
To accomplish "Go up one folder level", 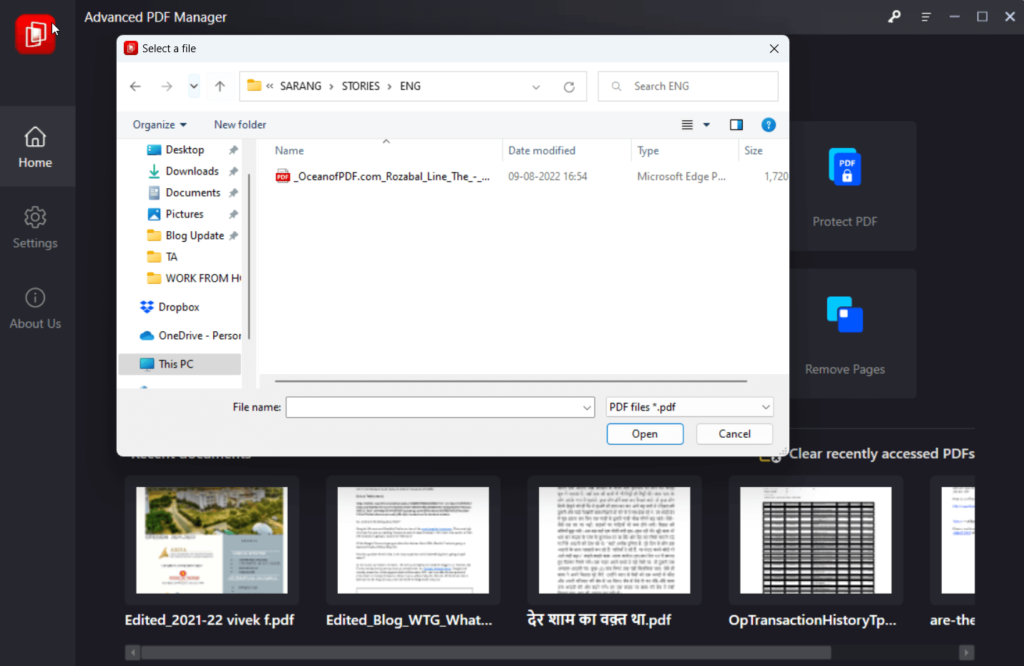I will click(x=220, y=86).
